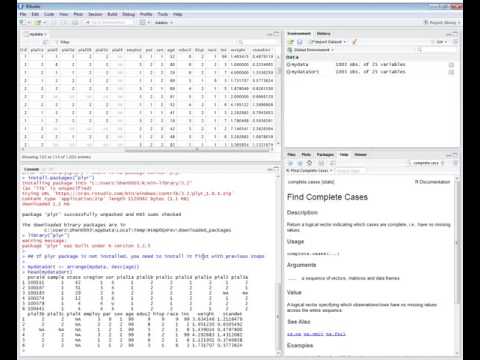Open the View menu

[63, 14]
